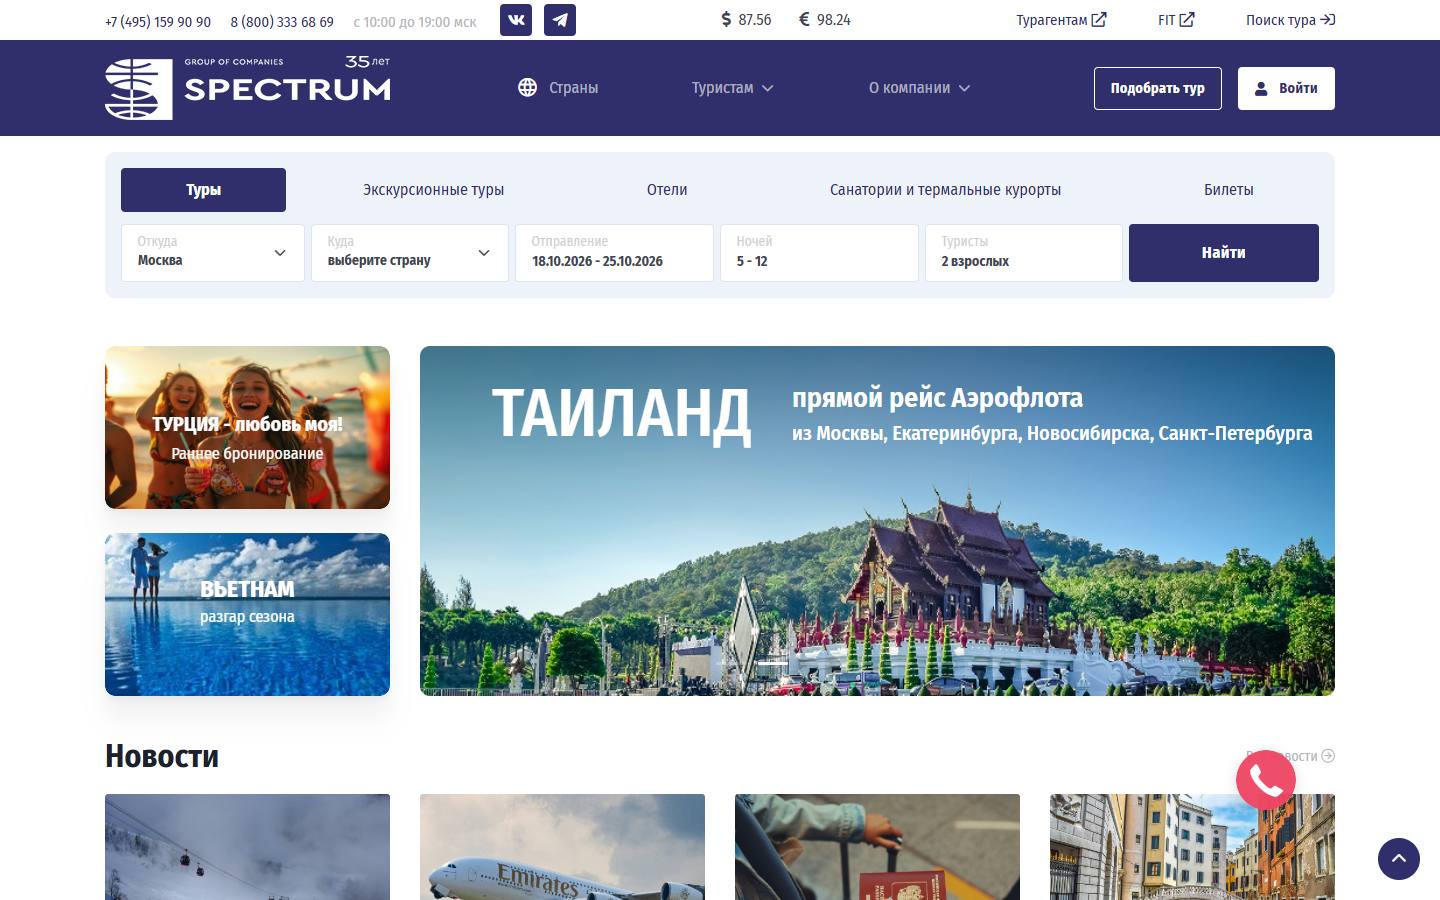Open the VK social network icon
The height and width of the screenshot is (900, 1440).
click(x=516, y=20)
